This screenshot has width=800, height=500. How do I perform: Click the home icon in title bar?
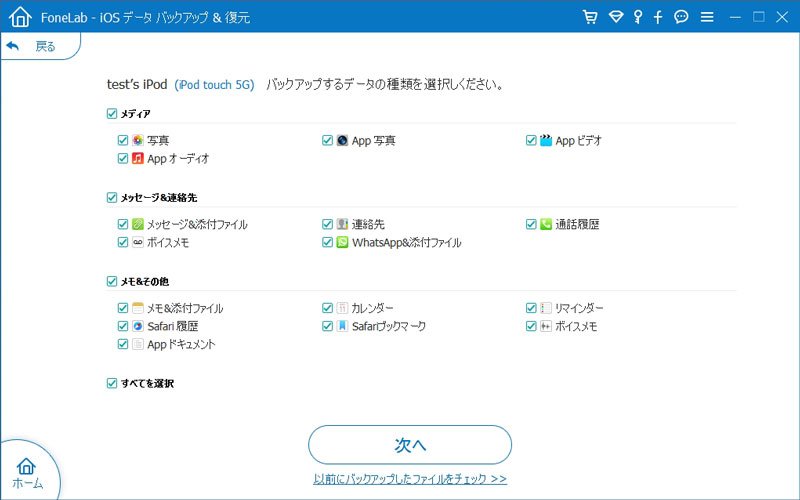[20, 17]
